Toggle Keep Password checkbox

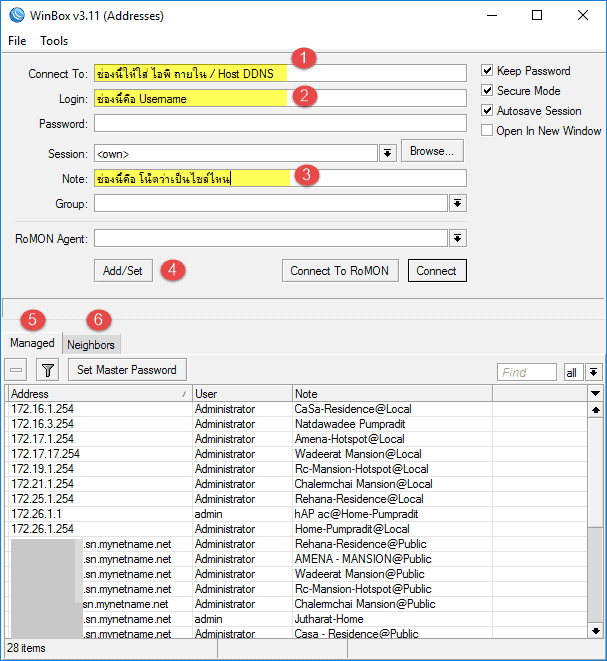[487, 70]
